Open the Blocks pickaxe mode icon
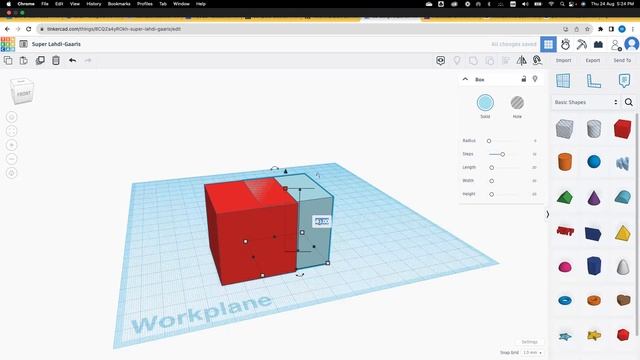Screen dimensions: 640x360 coord(582,44)
